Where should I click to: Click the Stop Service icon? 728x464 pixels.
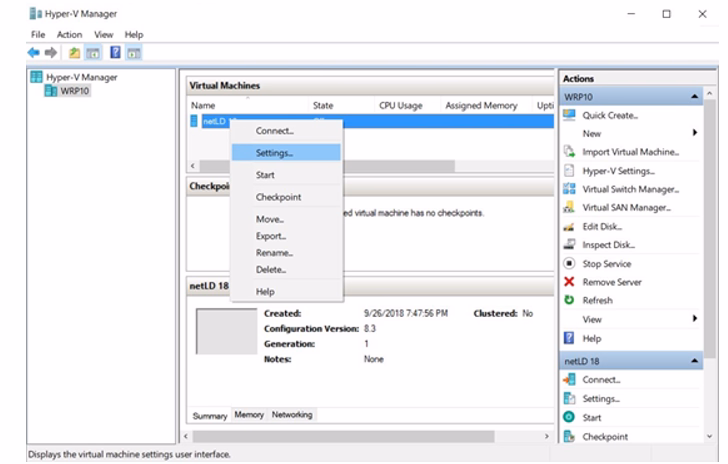[569, 263]
